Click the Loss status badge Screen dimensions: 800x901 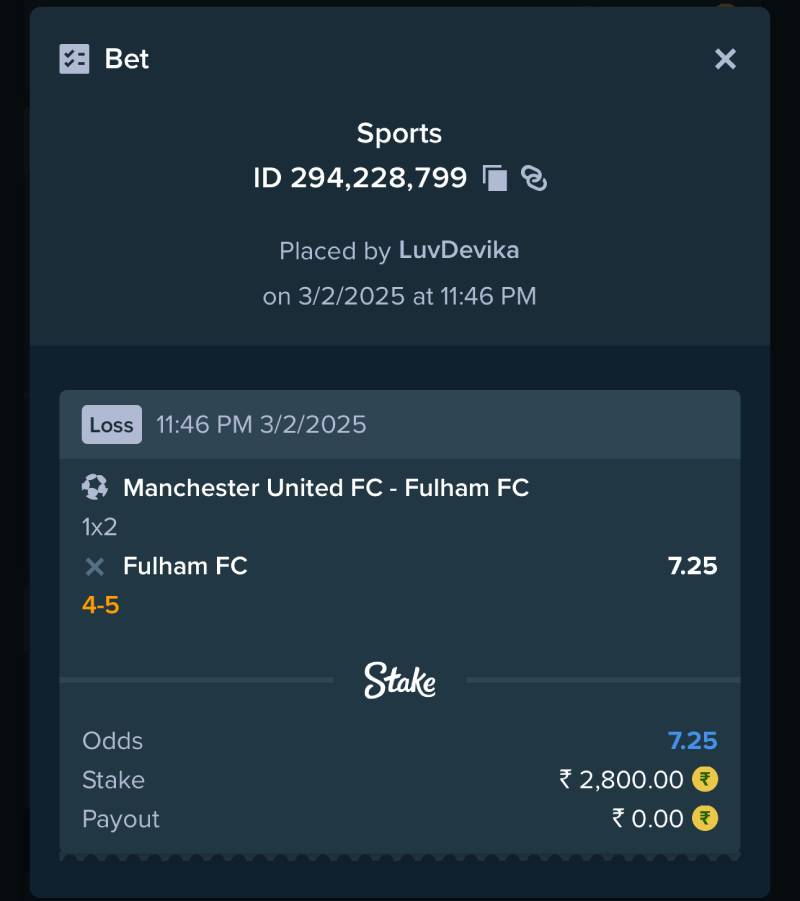[x=111, y=424]
